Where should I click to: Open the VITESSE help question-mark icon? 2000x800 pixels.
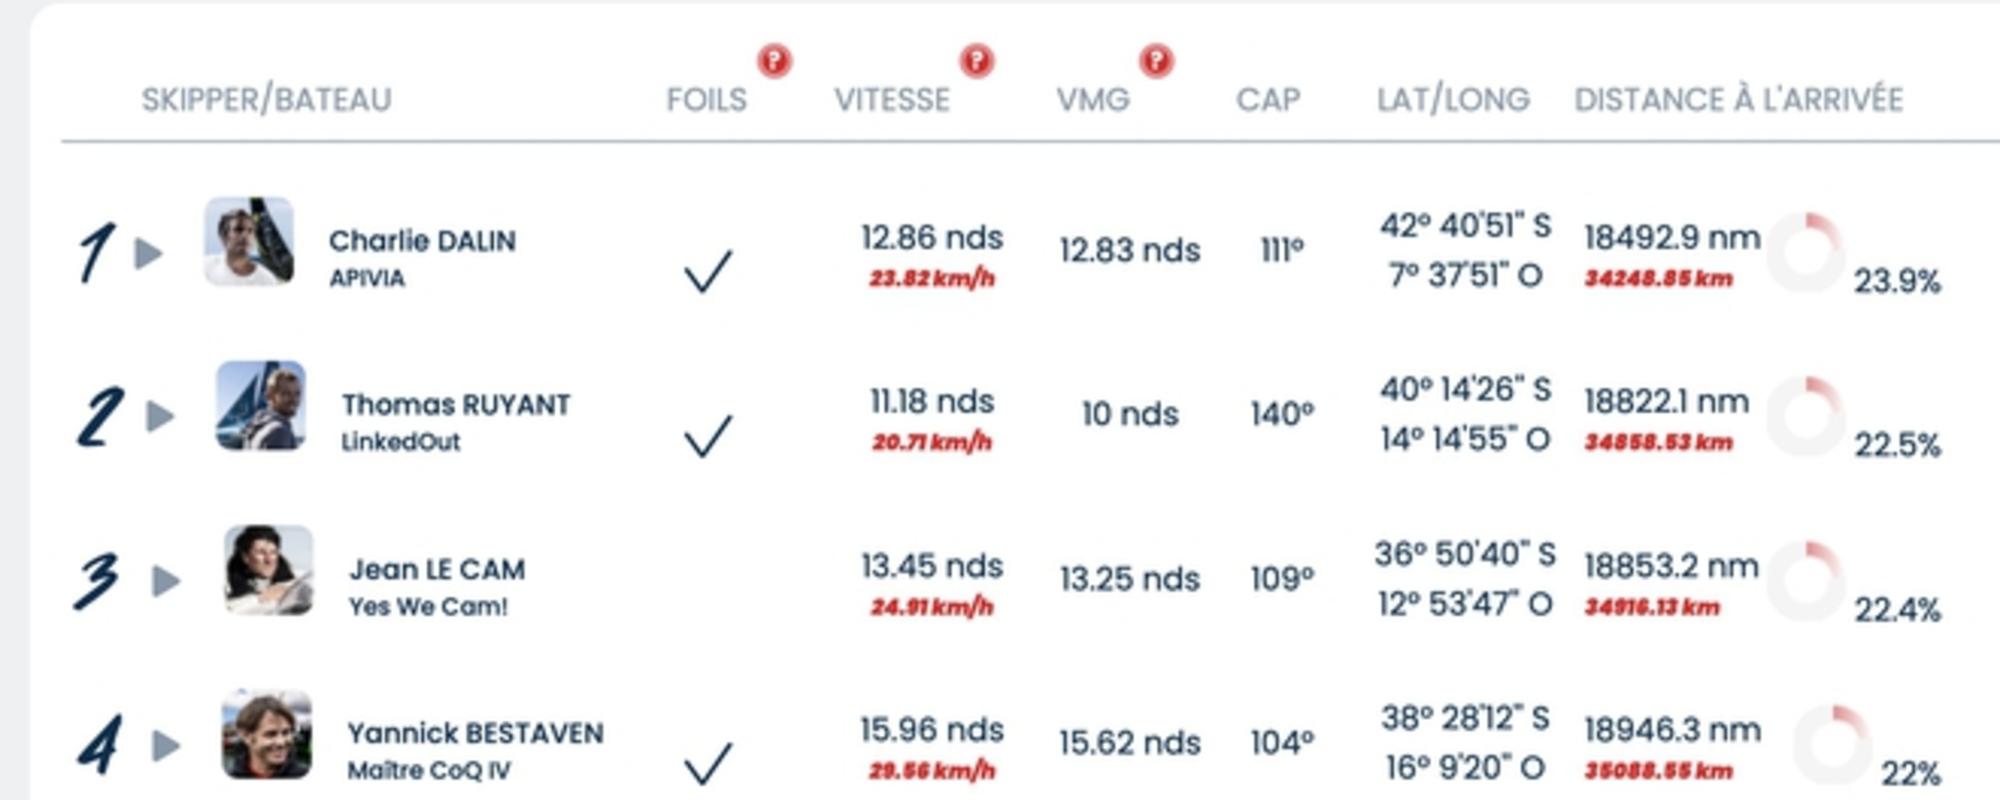click(977, 61)
